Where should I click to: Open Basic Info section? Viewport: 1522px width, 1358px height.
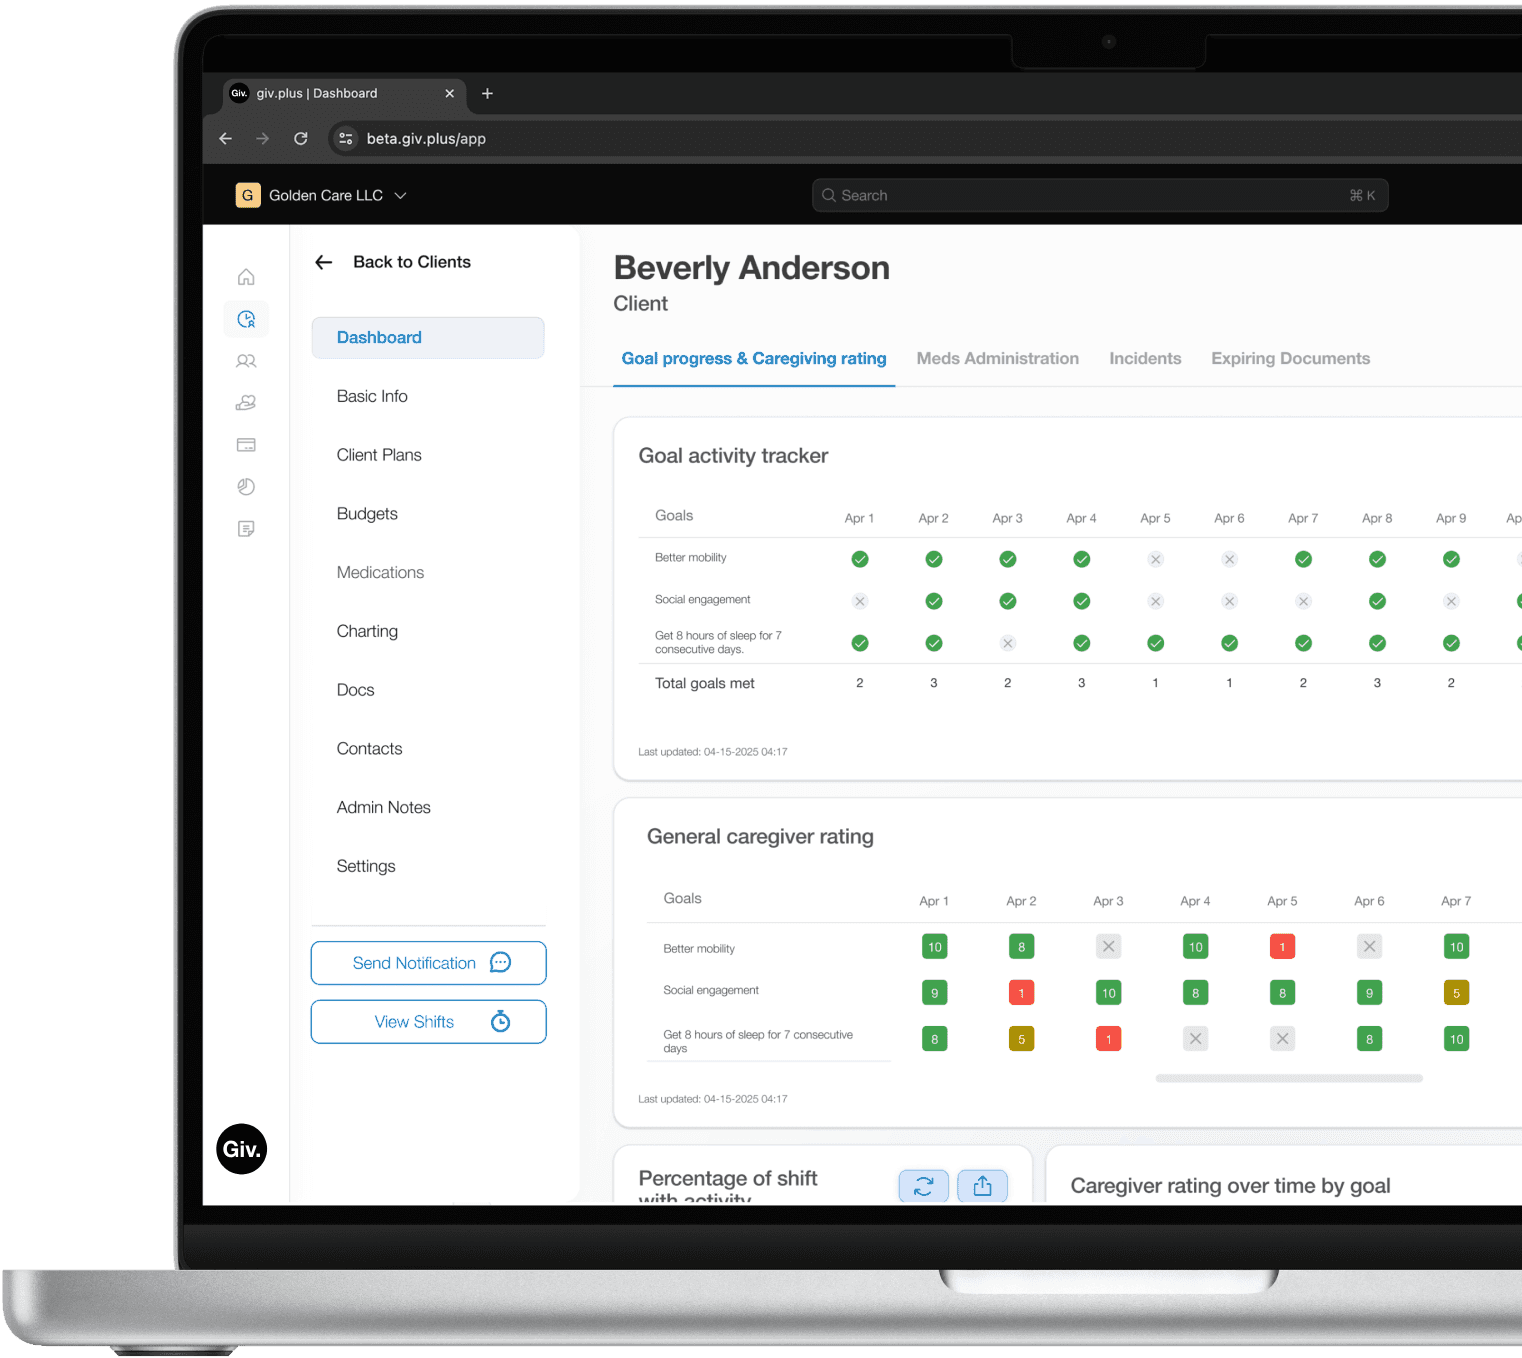(372, 396)
